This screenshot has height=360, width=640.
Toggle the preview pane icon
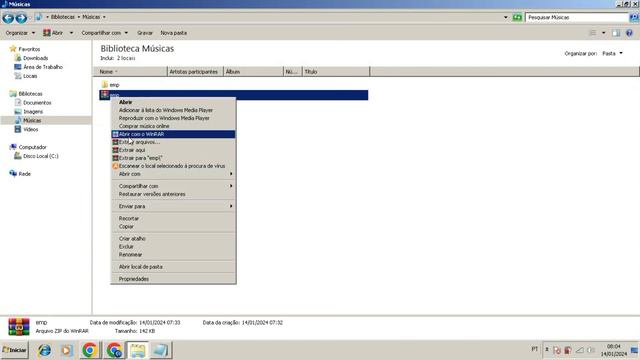point(616,33)
